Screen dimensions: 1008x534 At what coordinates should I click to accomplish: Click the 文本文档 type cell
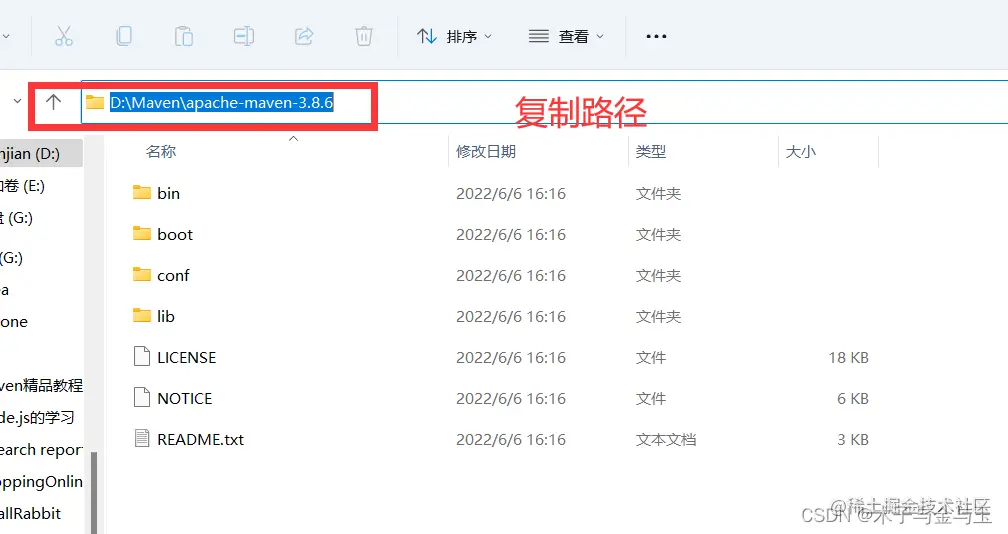666,440
